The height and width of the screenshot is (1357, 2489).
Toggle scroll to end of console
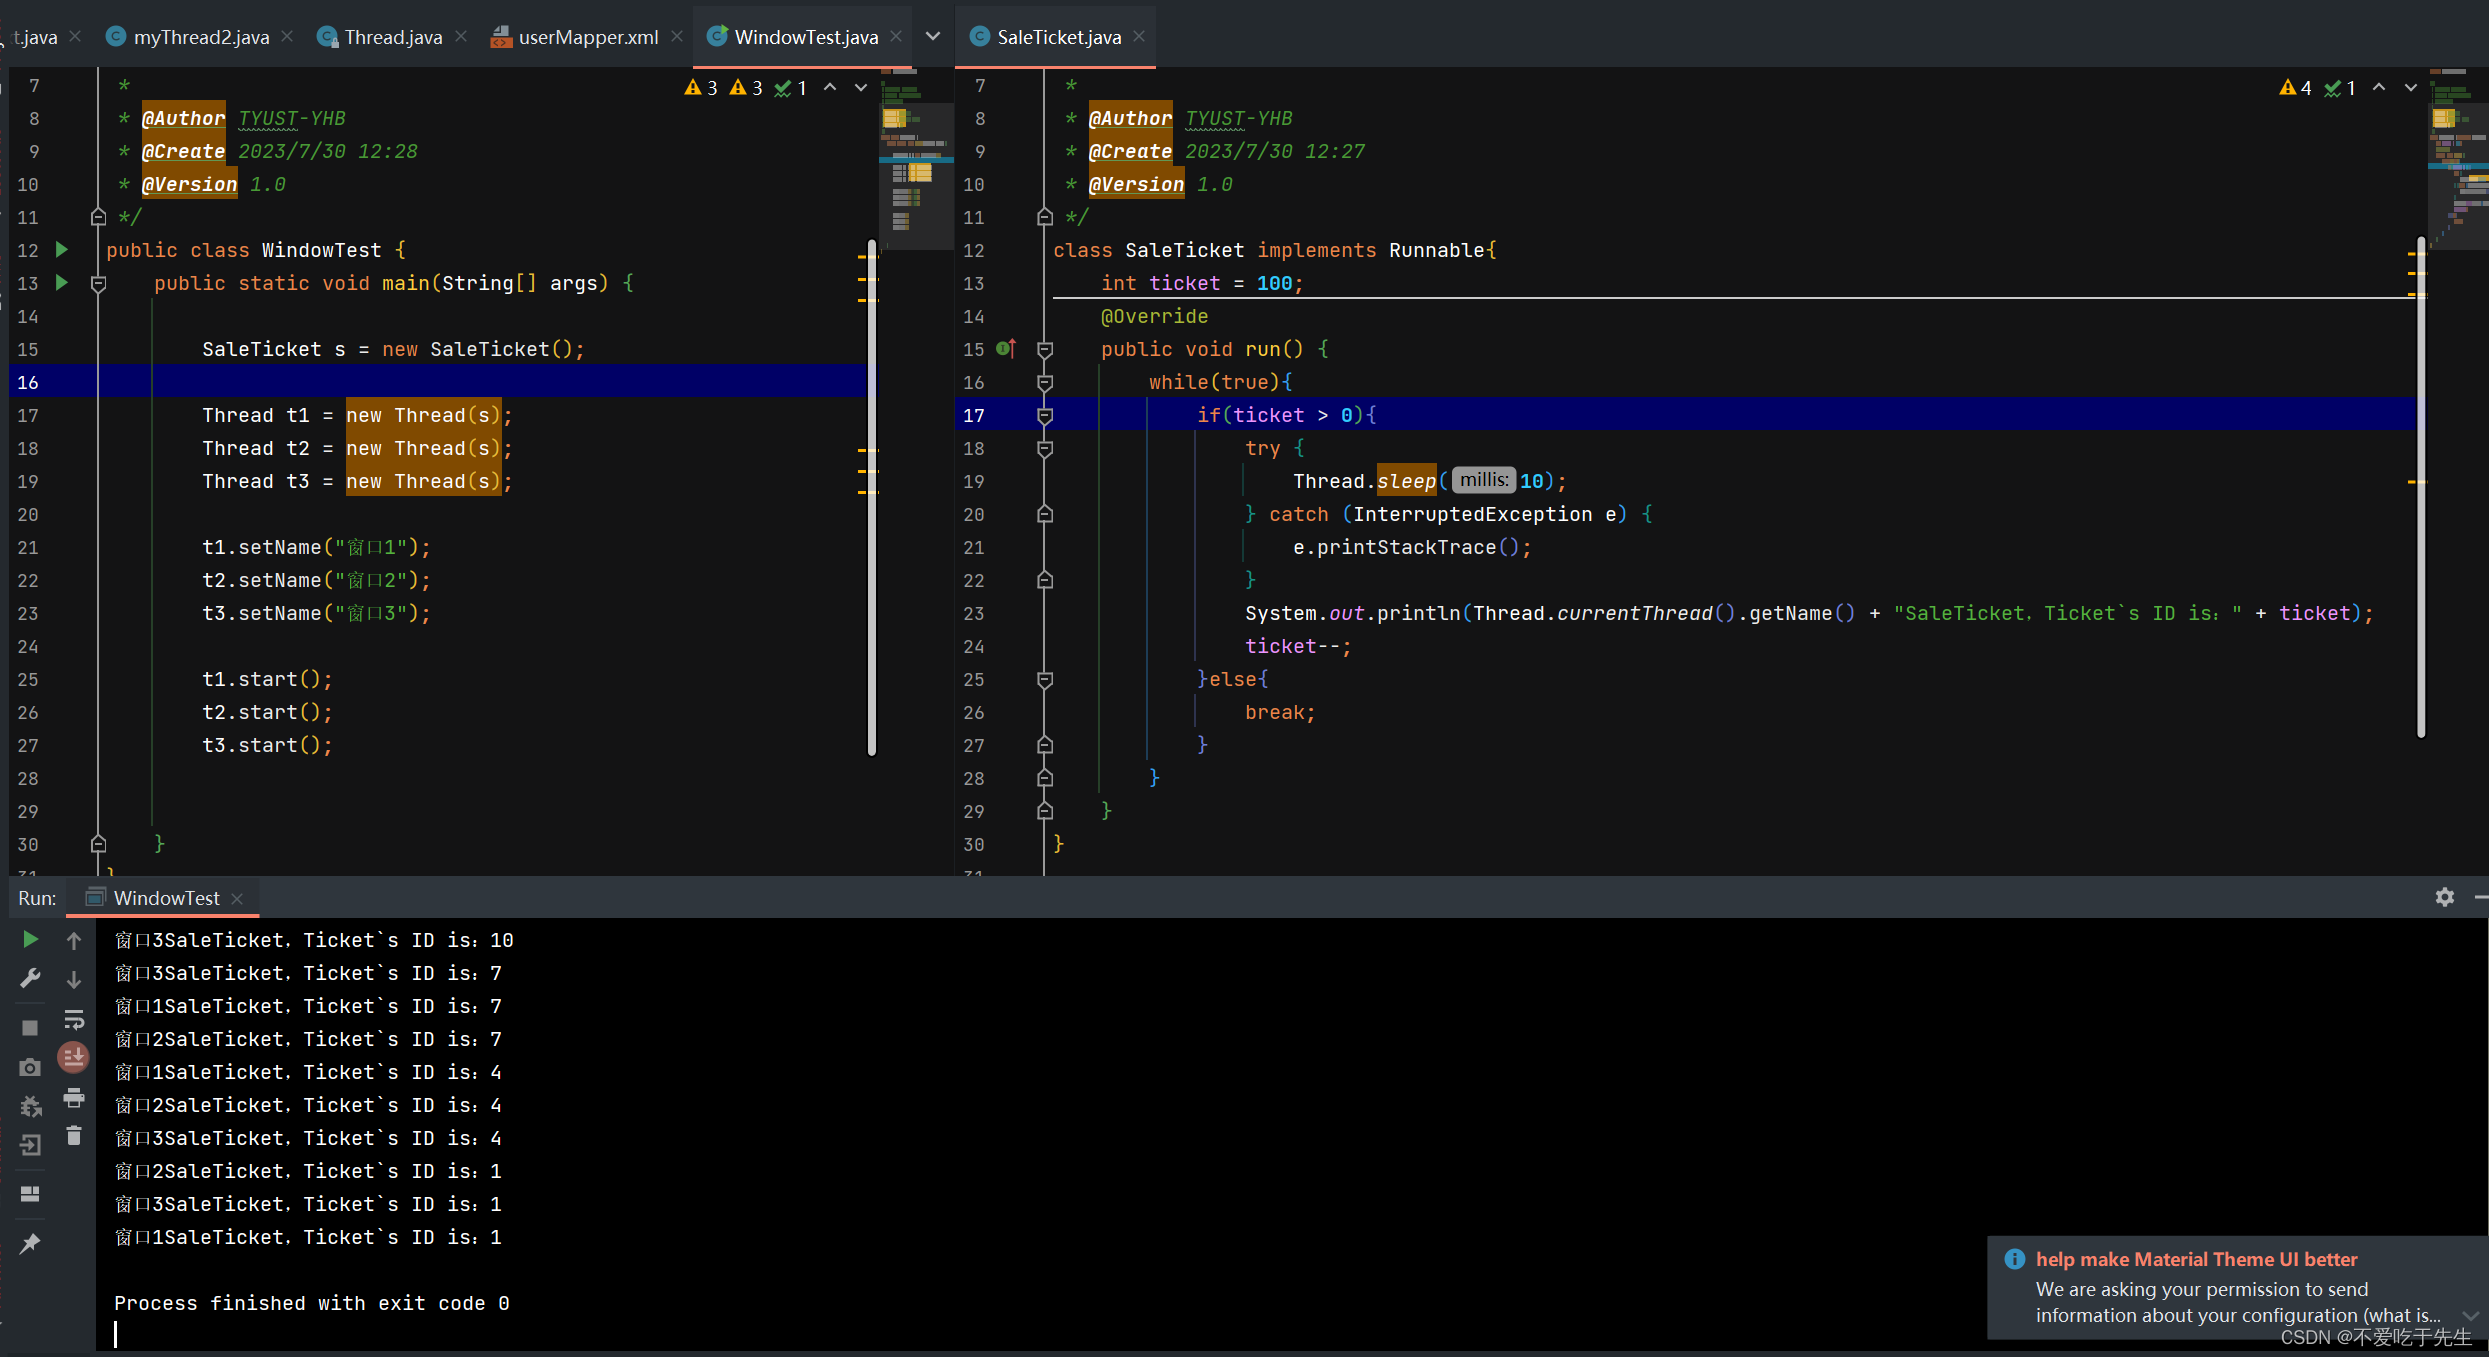point(74,1057)
